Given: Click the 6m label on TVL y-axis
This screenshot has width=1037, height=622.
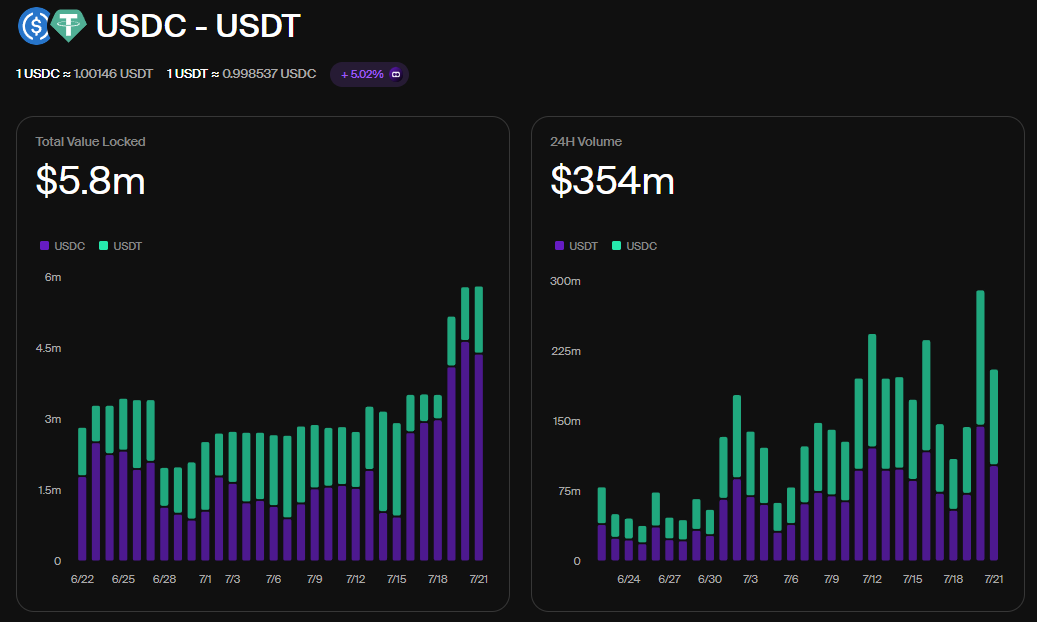Looking at the screenshot, I should (53, 277).
